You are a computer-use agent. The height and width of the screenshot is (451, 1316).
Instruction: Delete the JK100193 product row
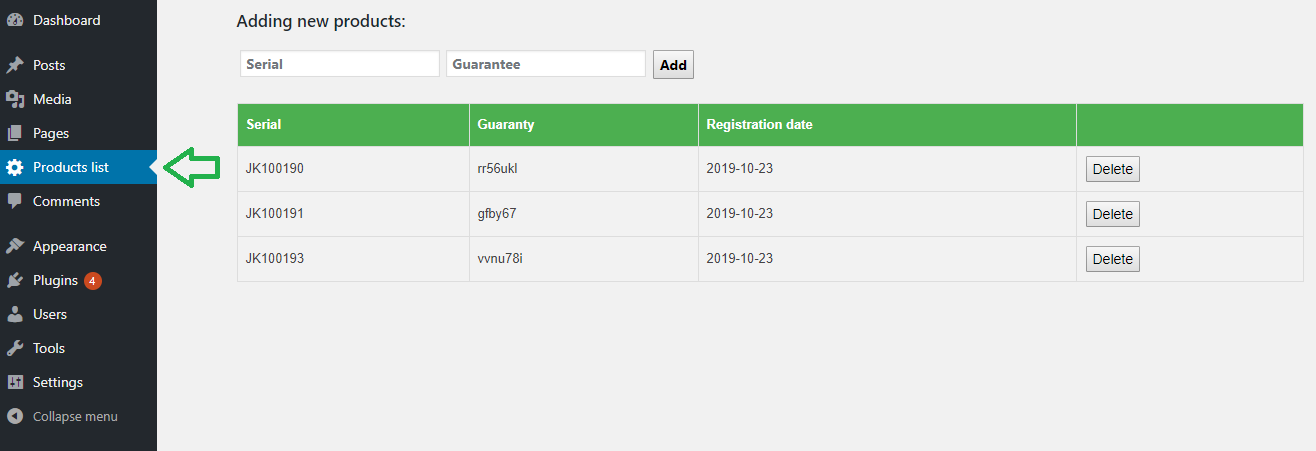[x=1112, y=259]
